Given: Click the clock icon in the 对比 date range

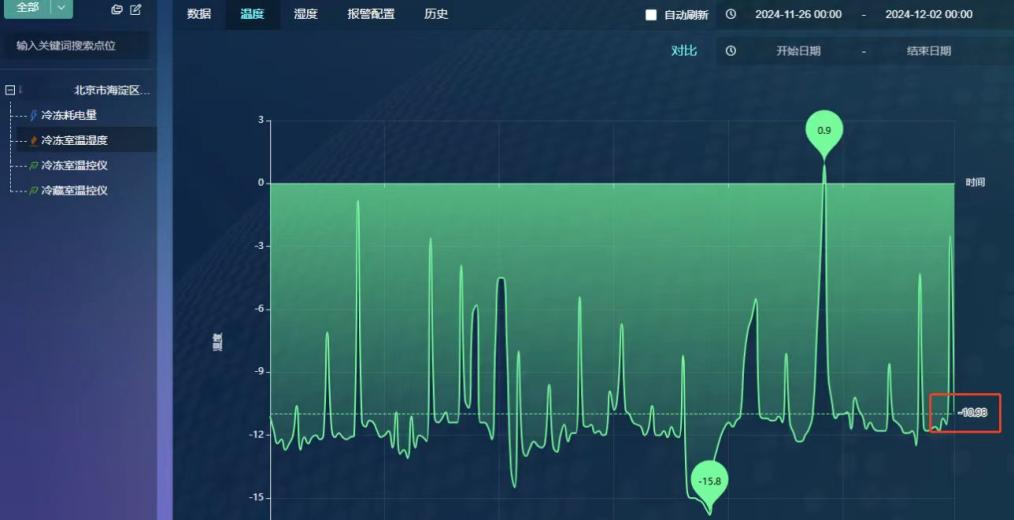Looking at the screenshot, I should coord(731,51).
